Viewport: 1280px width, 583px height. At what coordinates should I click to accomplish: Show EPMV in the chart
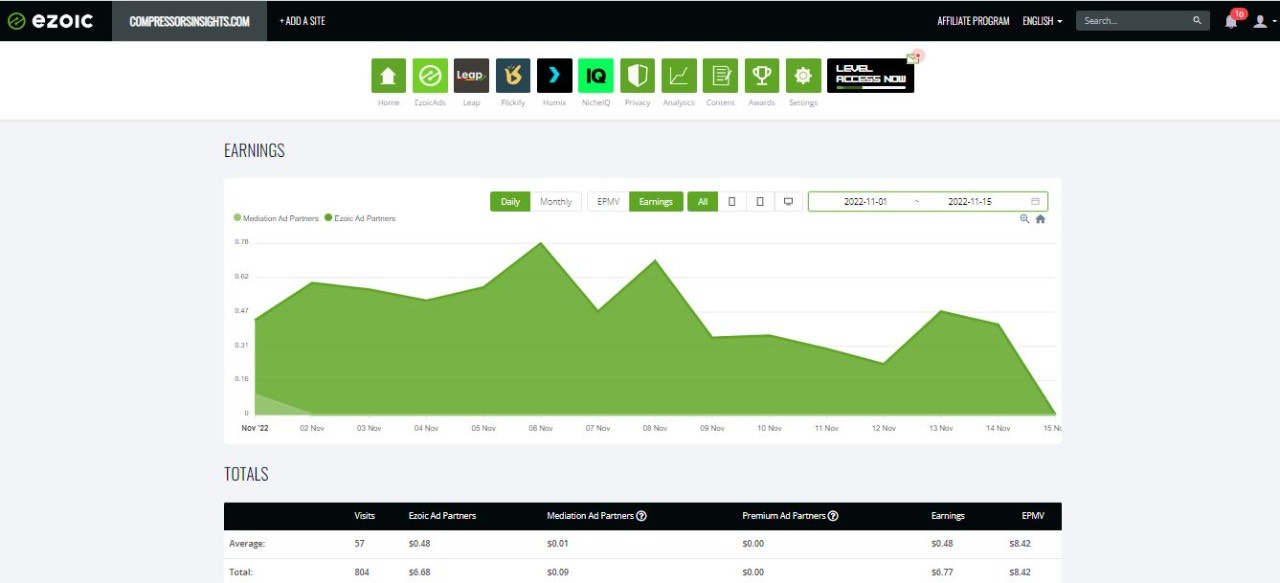(608, 202)
